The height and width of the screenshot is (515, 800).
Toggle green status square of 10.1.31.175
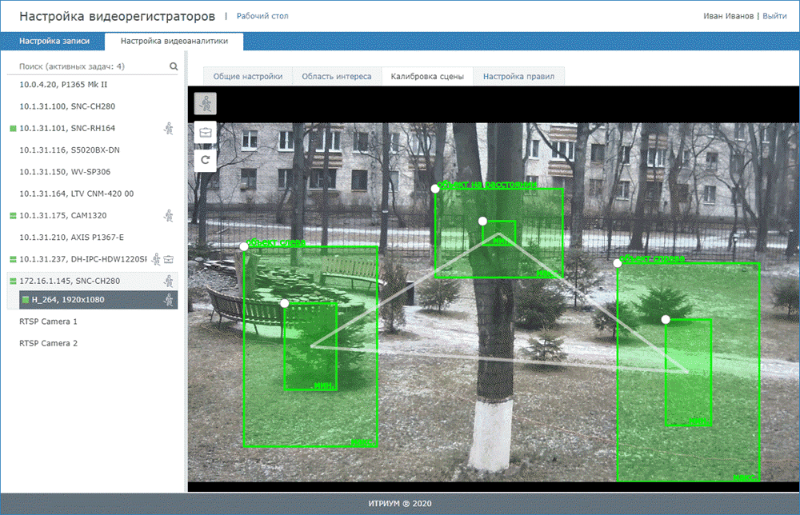13,215
